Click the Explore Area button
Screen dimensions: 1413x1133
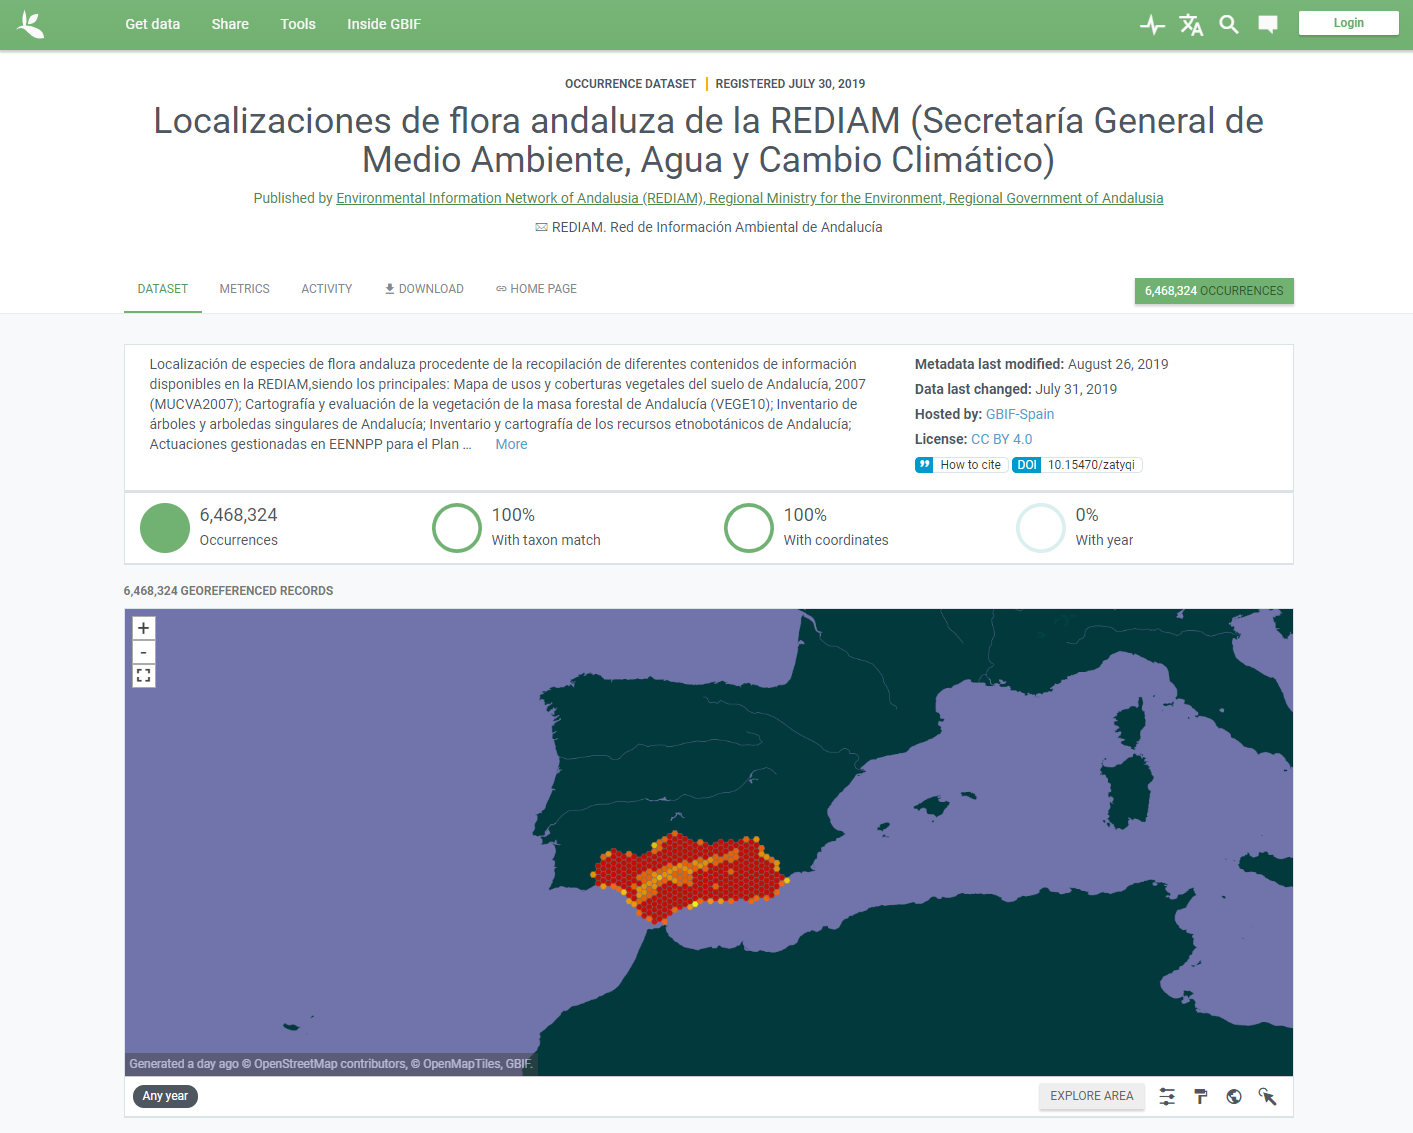tap(1091, 1096)
